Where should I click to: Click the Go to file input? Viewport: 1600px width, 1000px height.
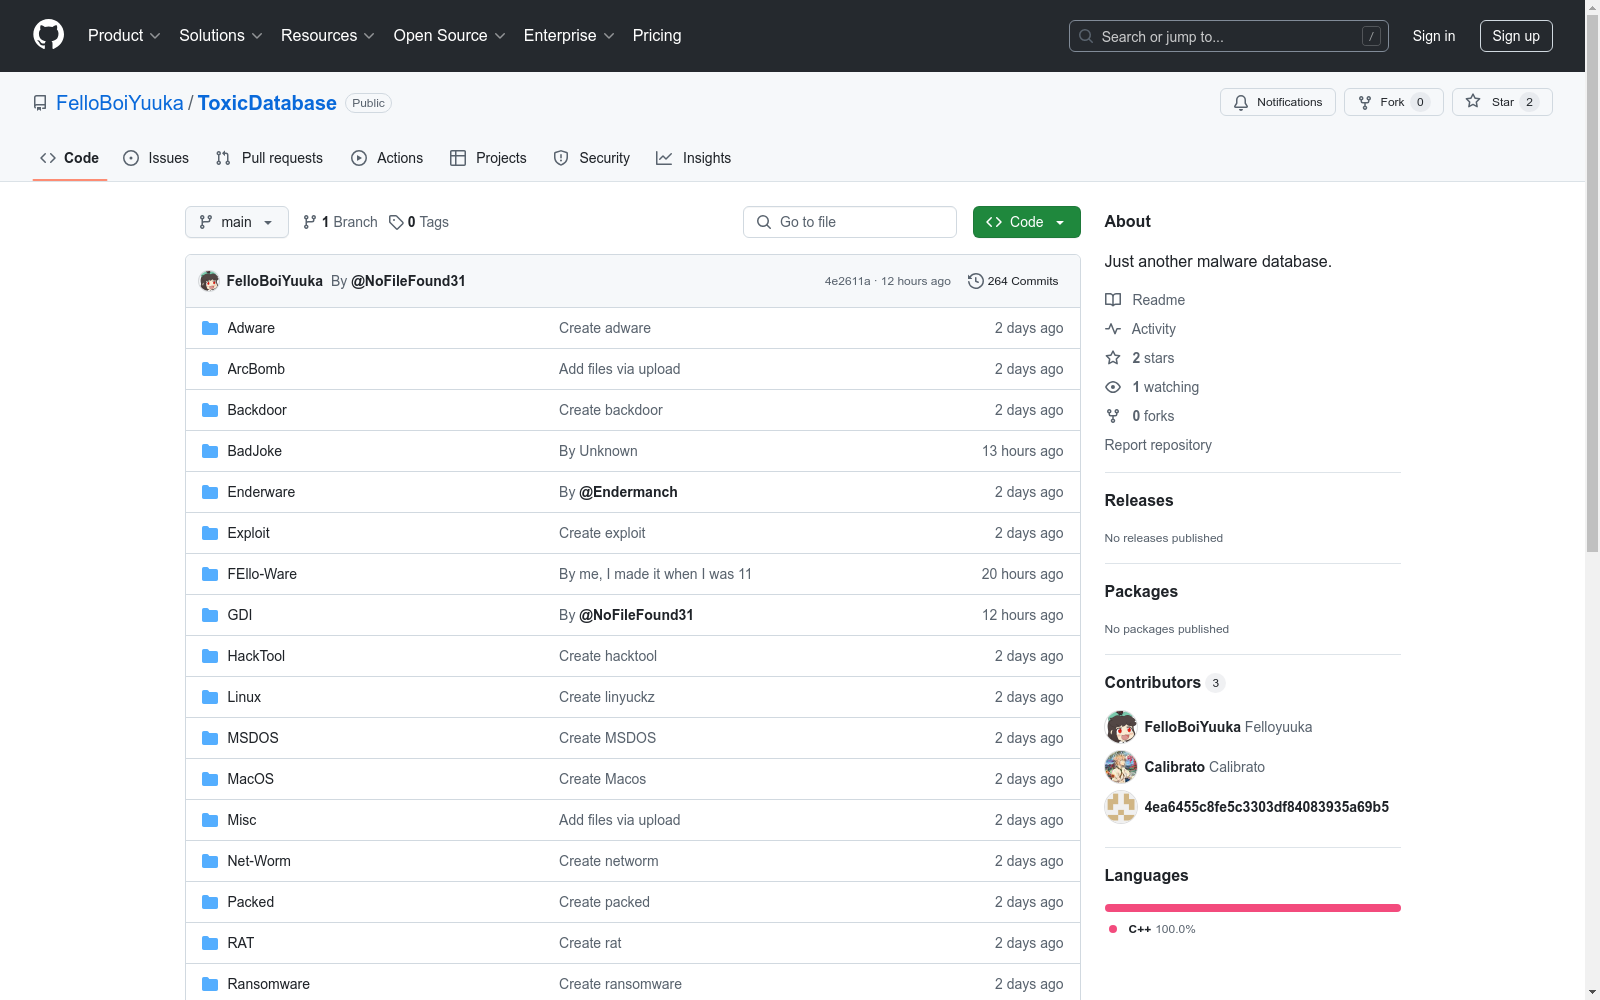click(x=850, y=222)
